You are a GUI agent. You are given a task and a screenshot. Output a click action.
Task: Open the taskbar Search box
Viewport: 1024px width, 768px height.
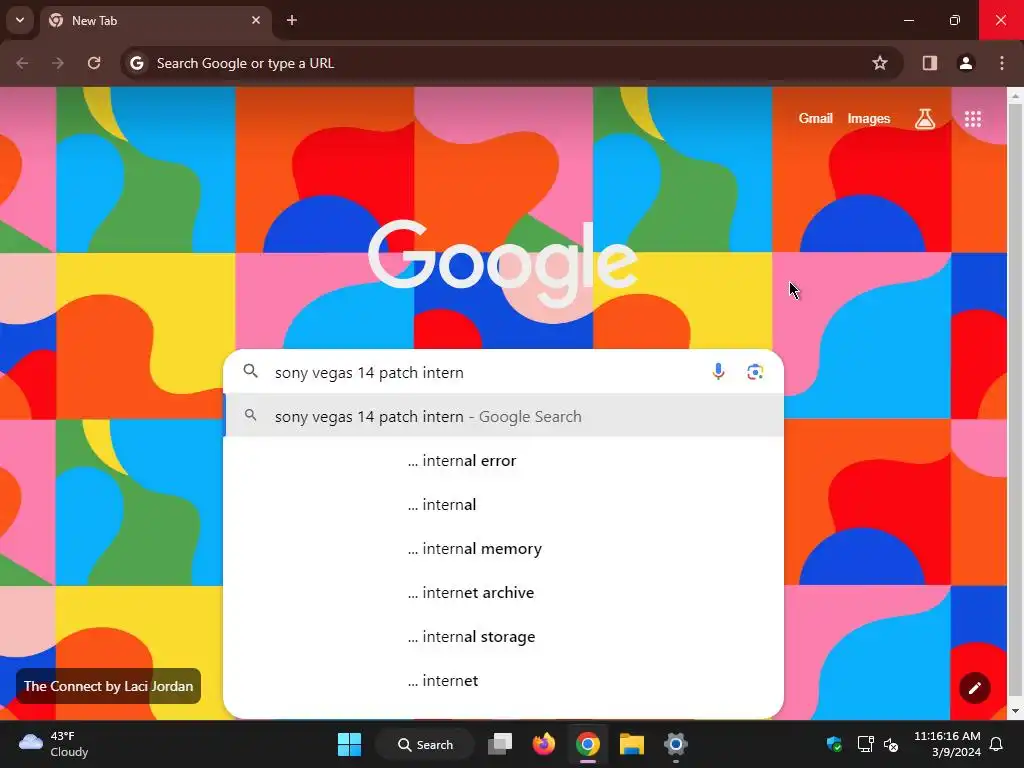point(425,744)
